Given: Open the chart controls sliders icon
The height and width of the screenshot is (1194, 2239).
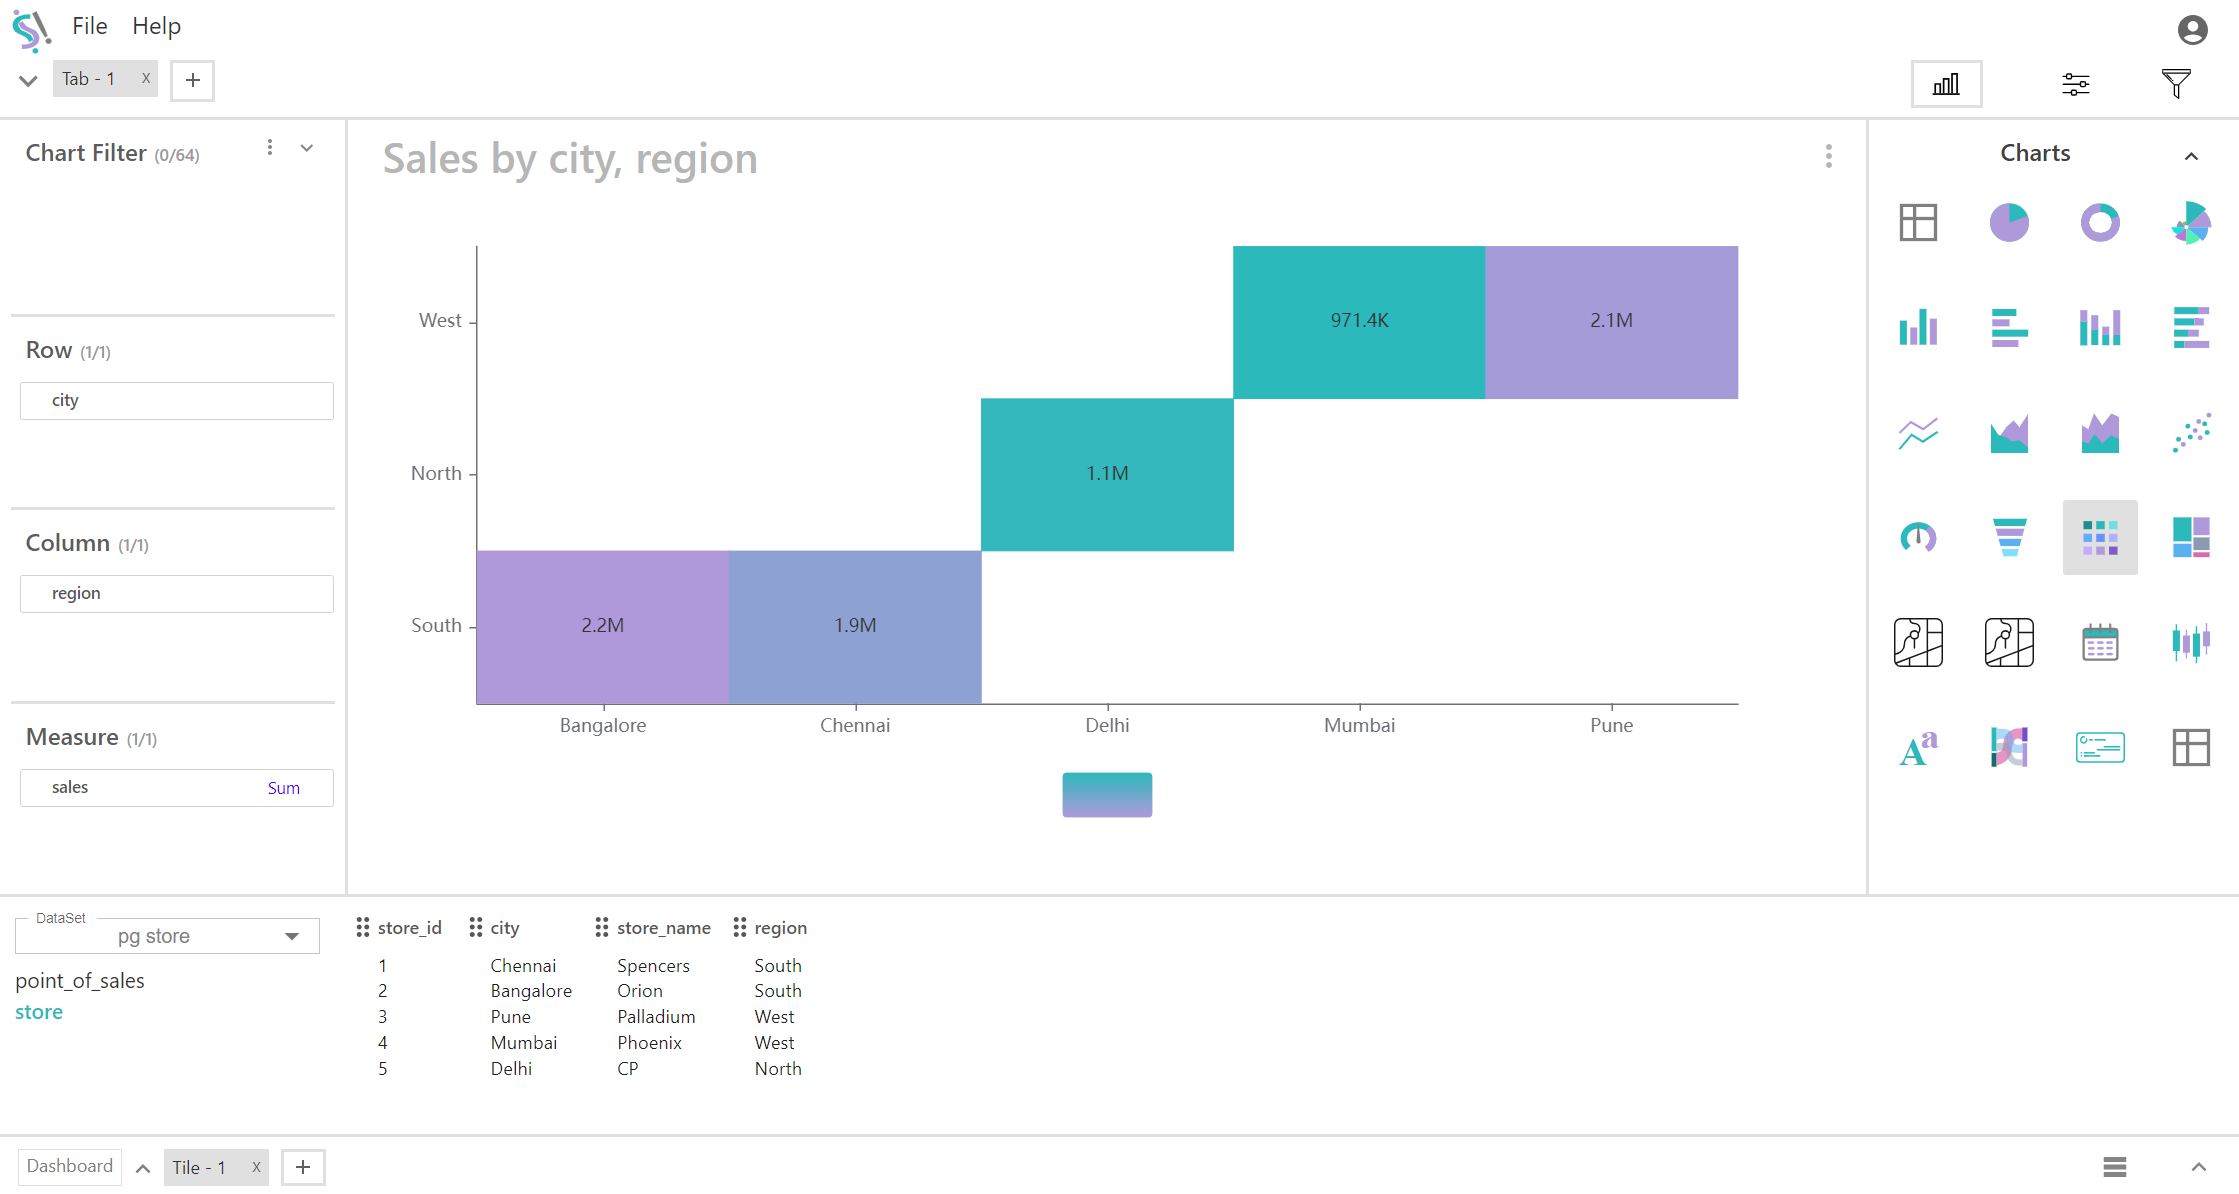Looking at the screenshot, I should [x=2075, y=84].
